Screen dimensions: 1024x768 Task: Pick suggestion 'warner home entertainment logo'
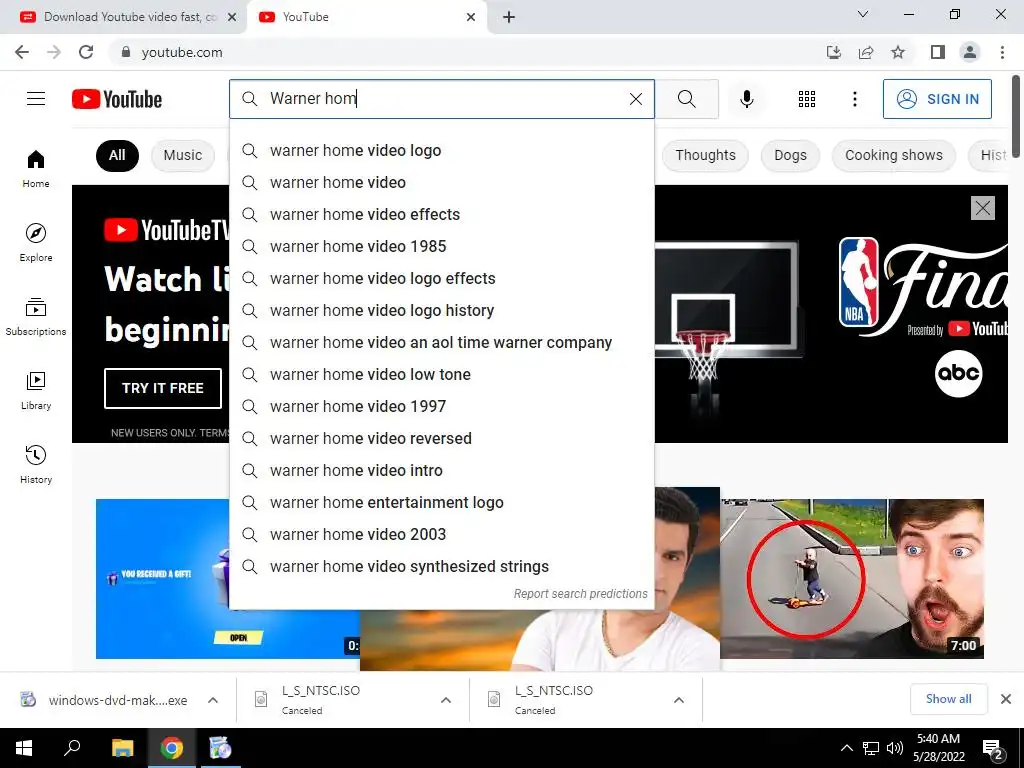(441, 502)
